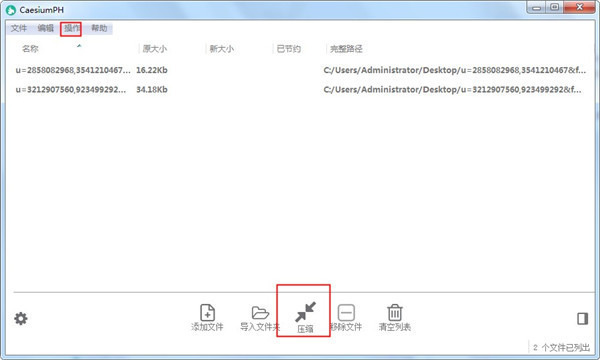Viewport: 600px width, 360px height.
Task: Maximize the CaesiumPH window
Action: (x=554, y=7)
